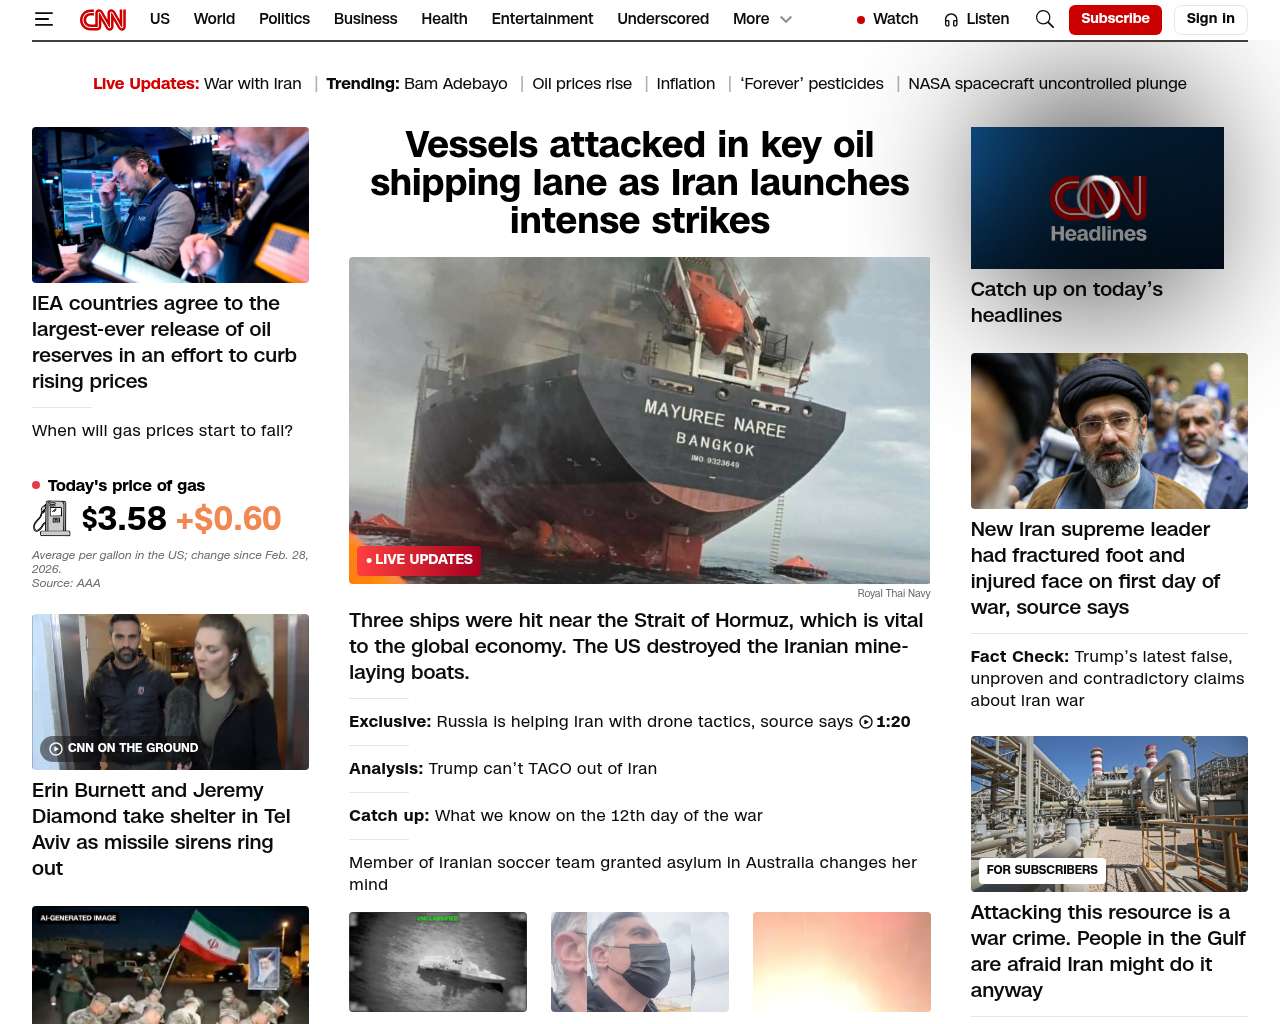Click the red Subscribe button
The image size is (1280, 1024).
click(1115, 19)
